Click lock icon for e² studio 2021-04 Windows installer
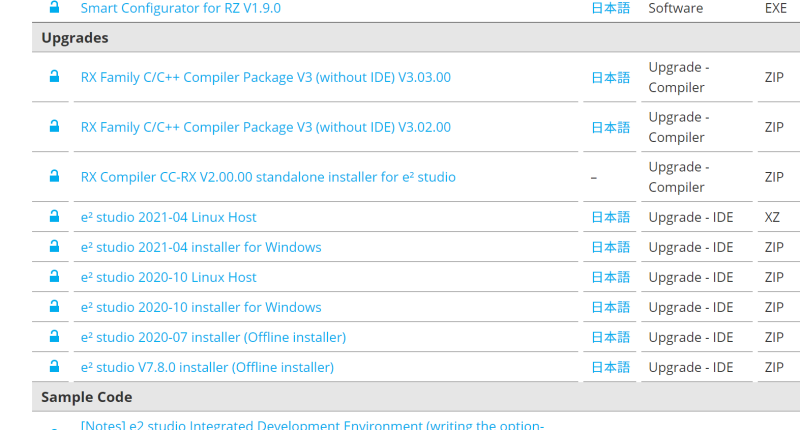The height and width of the screenshot is (430, 800). (54, 247)
